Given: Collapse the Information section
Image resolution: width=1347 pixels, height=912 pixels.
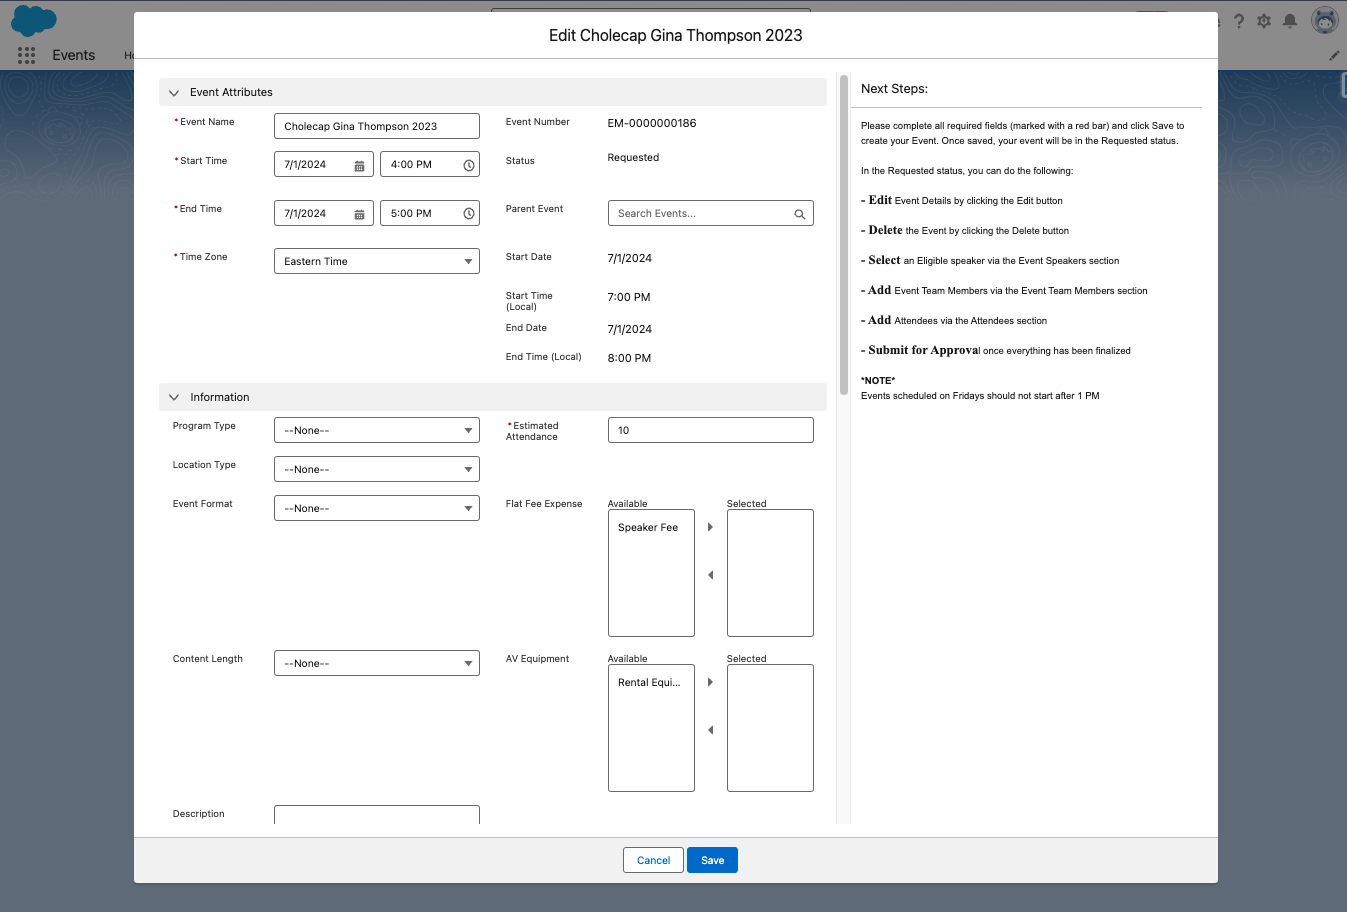Looking at the screenshot, I should (174, 398).
